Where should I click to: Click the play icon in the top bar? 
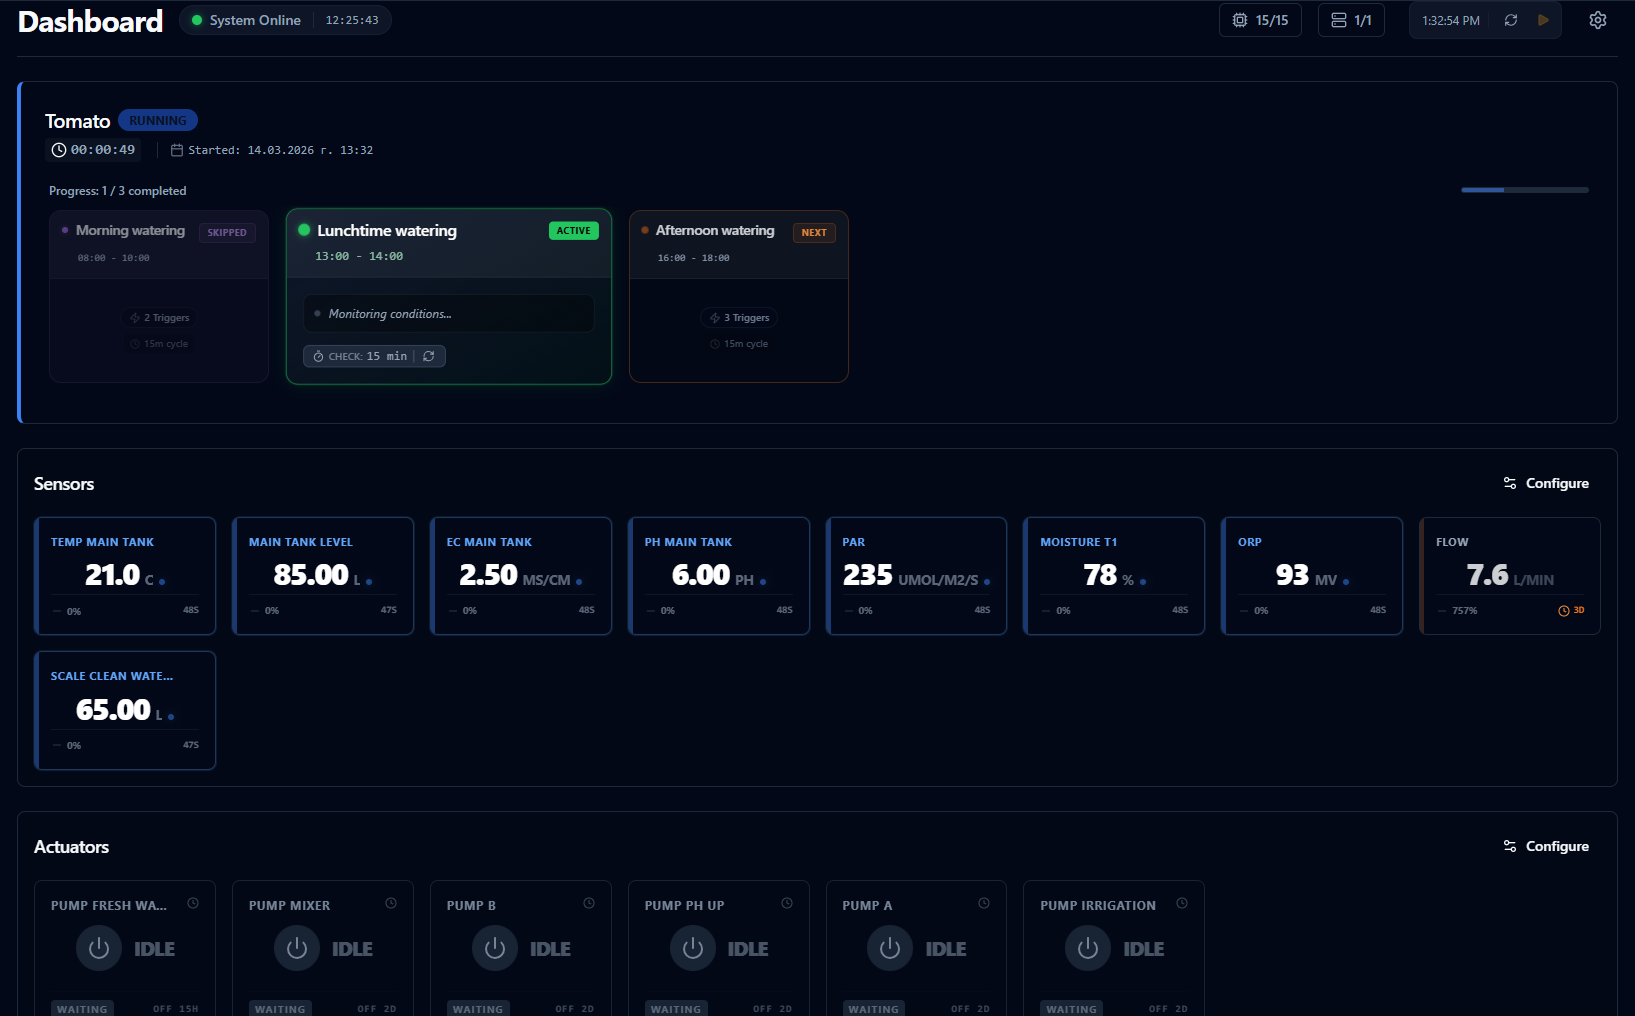1543,20
